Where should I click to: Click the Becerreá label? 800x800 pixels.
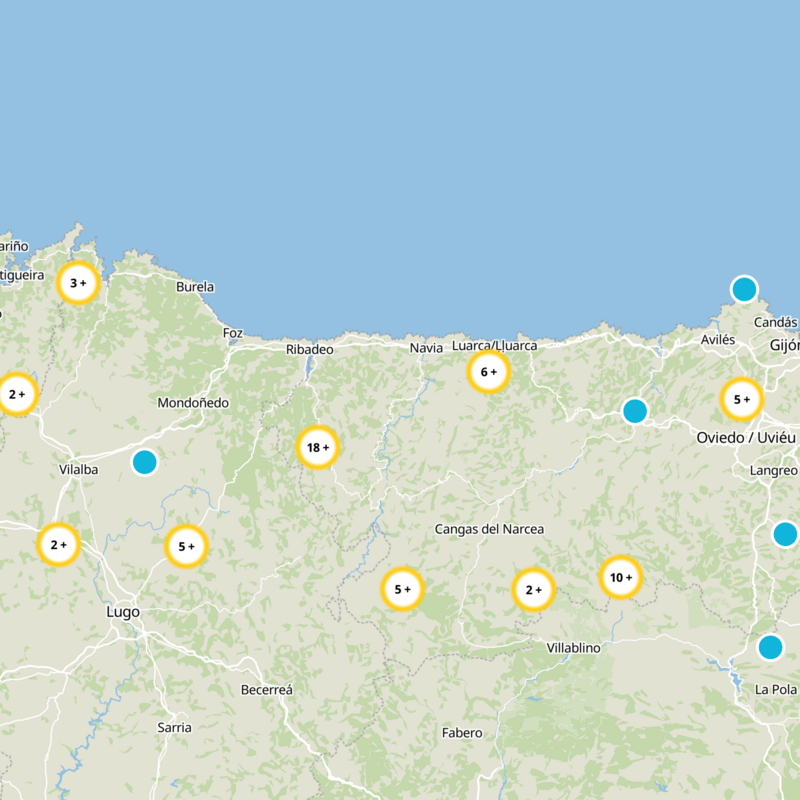pyautogui.click(x=267, y=690)
